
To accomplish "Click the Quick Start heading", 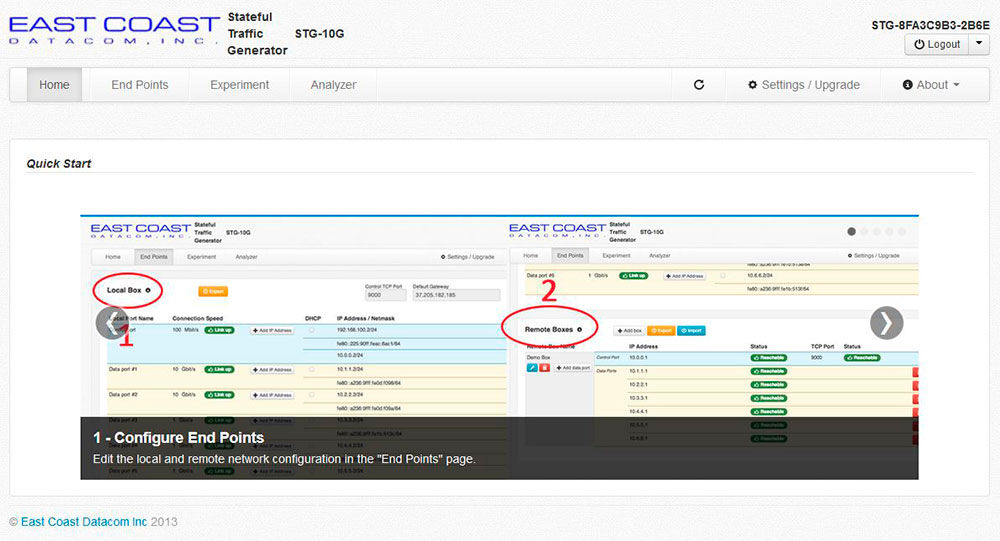I will 59,164.
